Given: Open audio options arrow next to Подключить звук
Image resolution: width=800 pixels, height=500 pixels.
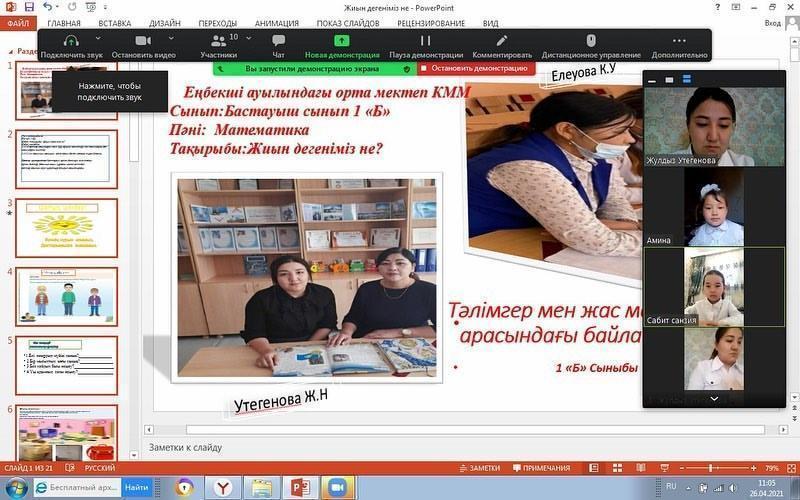Looking at the screenshot, I should (98, 38).
